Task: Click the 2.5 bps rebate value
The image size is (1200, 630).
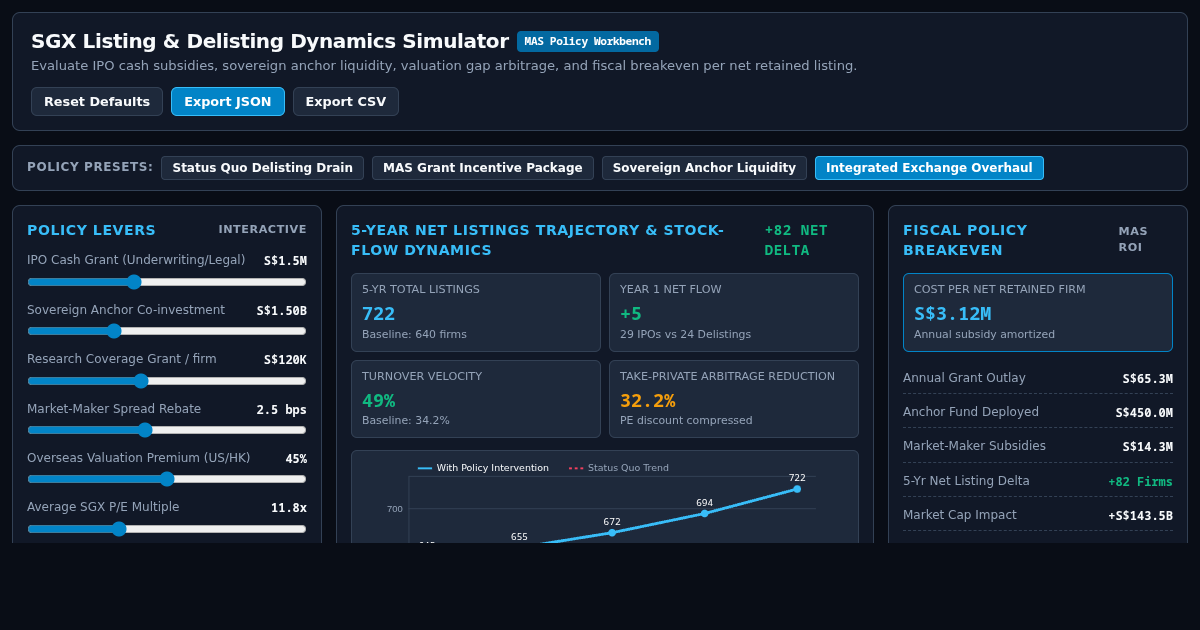Action: tap(281, 410)
